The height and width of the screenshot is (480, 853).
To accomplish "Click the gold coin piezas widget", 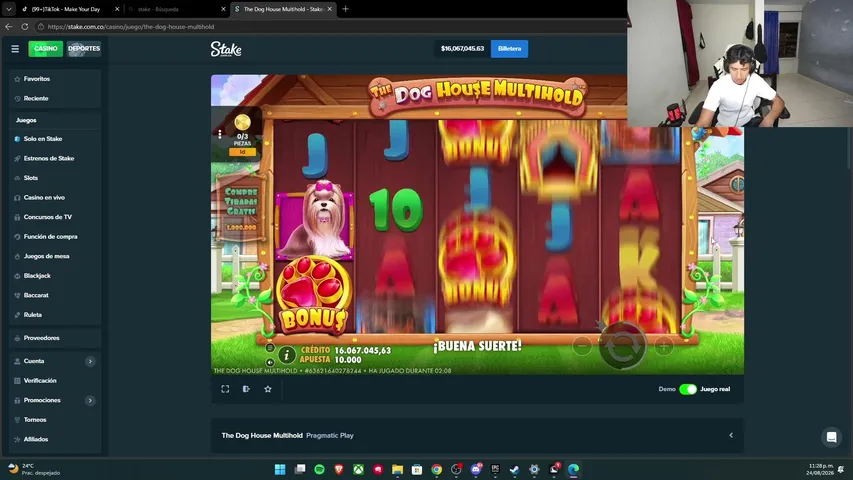I will point(242,134).
